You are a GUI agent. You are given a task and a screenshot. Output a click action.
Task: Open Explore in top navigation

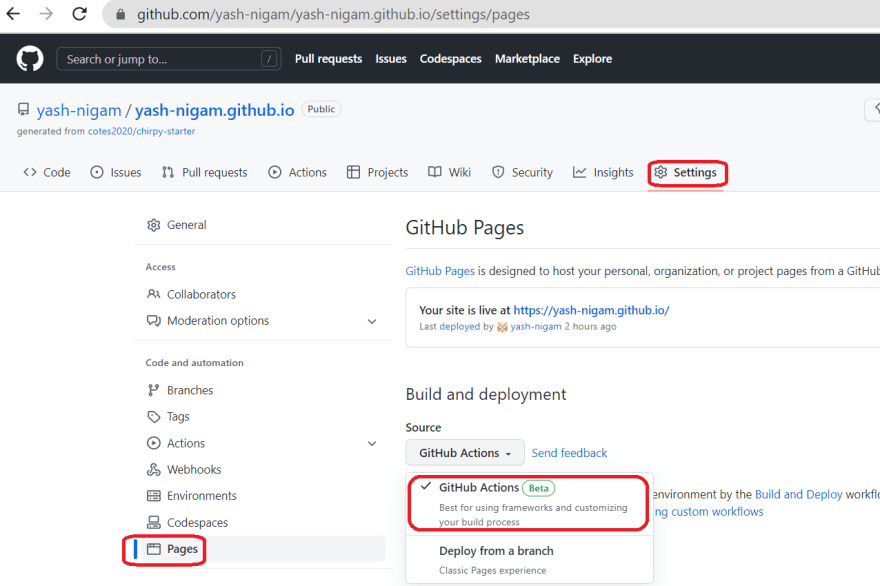point(592,58)
